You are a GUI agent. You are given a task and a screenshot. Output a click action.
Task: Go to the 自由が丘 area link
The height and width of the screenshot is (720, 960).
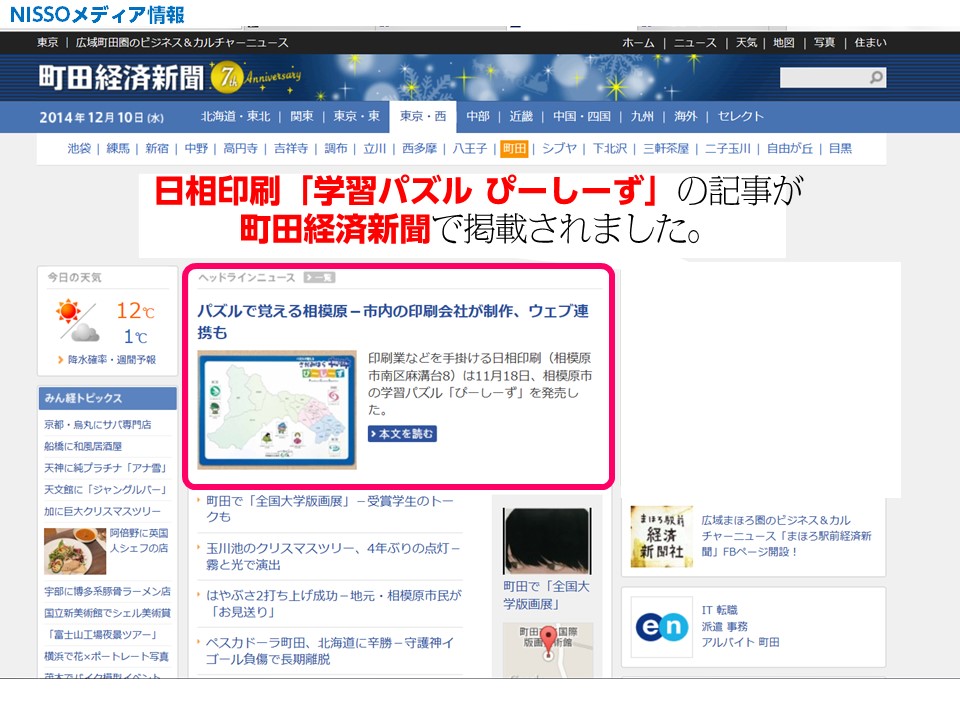(790, 149)
